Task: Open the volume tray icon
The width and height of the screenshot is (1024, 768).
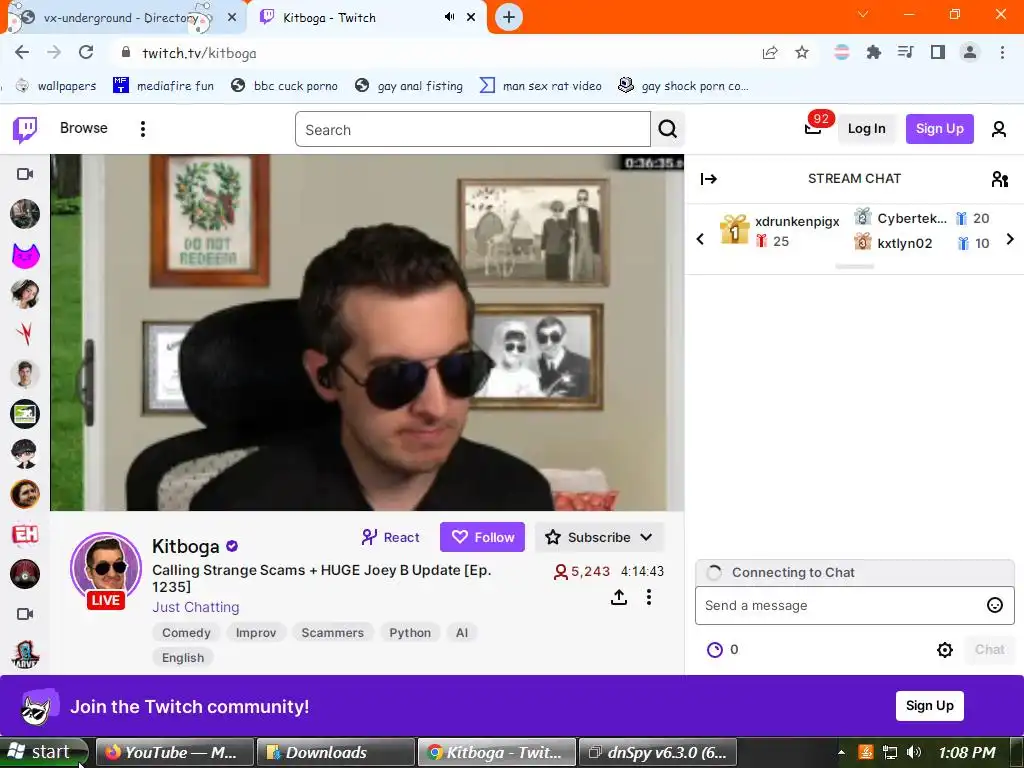Action: pos(914,752)
